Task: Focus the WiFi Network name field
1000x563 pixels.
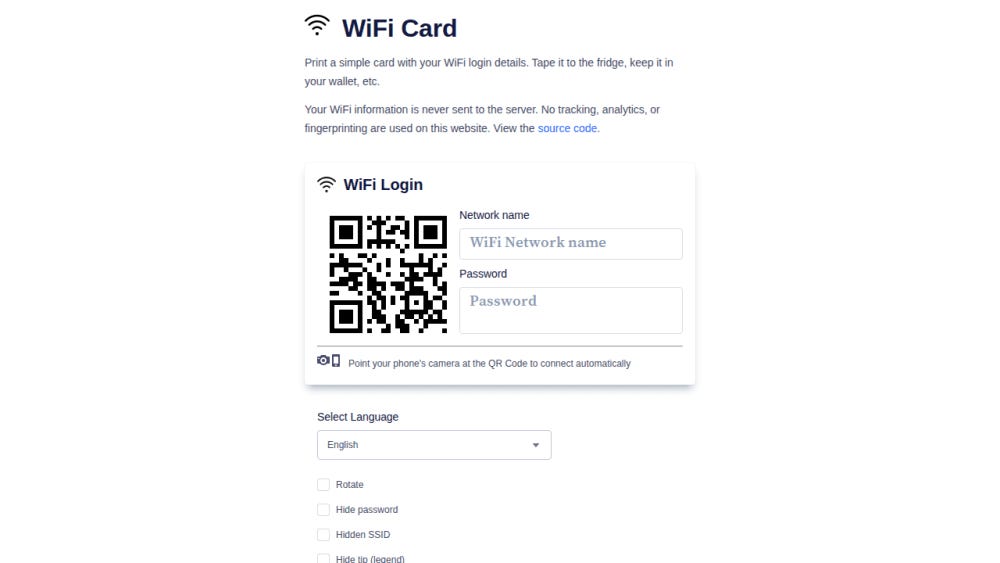Action: point(571,244)
